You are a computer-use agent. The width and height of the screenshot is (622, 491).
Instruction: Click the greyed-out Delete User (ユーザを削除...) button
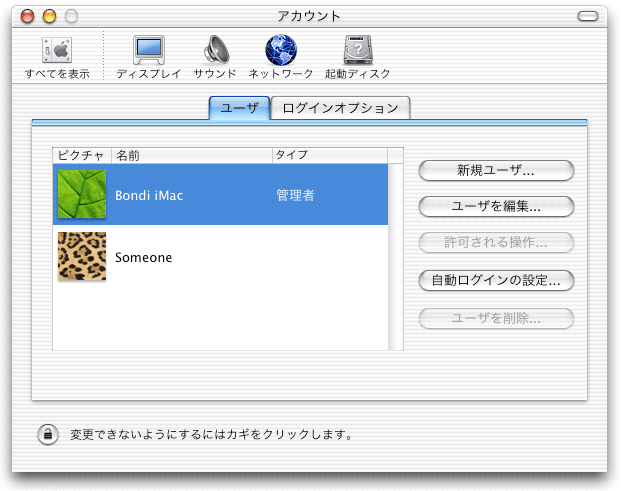tap(496, 319)
